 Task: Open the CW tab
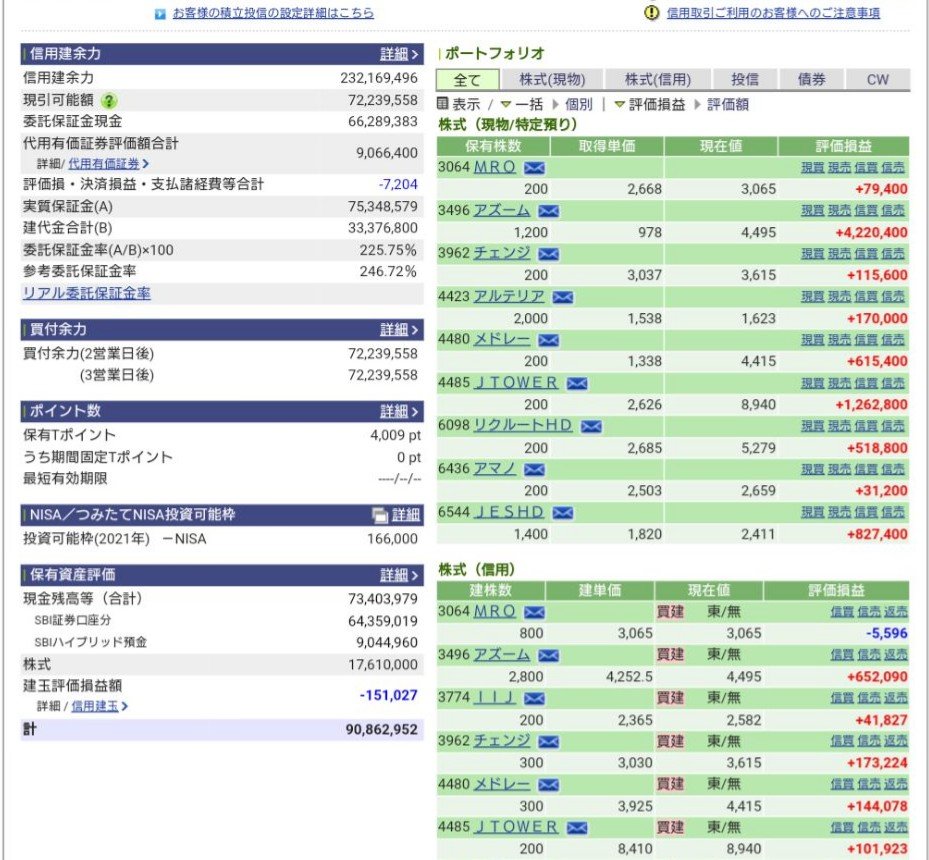(x=877, y=79)
